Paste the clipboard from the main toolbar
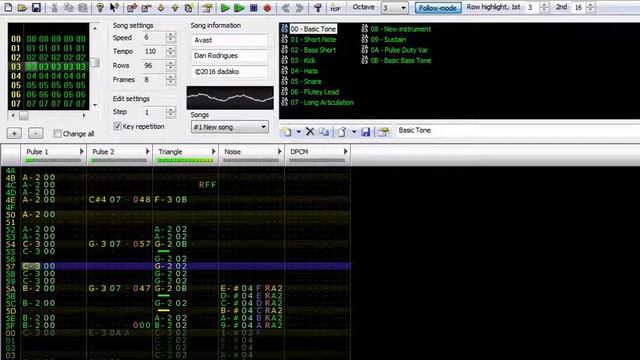The height and width of the screenshot is (360, 640). [83, 7]
